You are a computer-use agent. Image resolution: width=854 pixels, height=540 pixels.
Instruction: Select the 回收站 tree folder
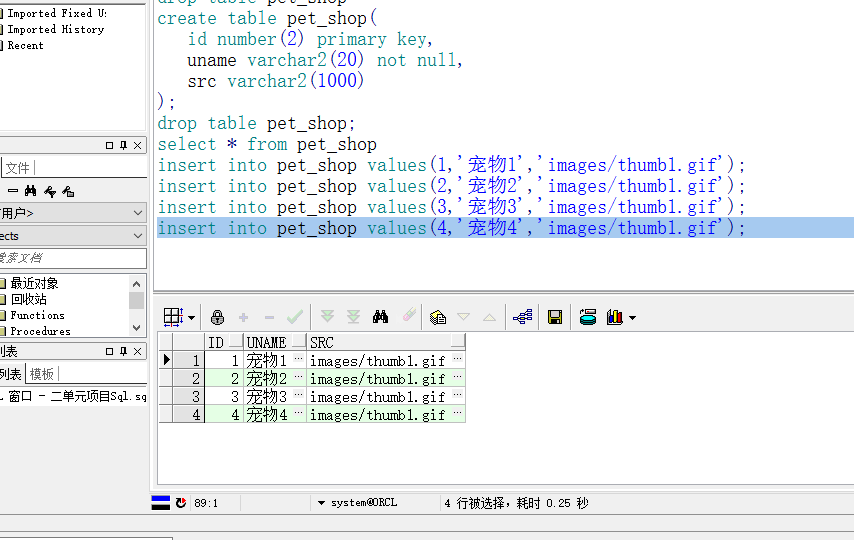pos(29,299)
